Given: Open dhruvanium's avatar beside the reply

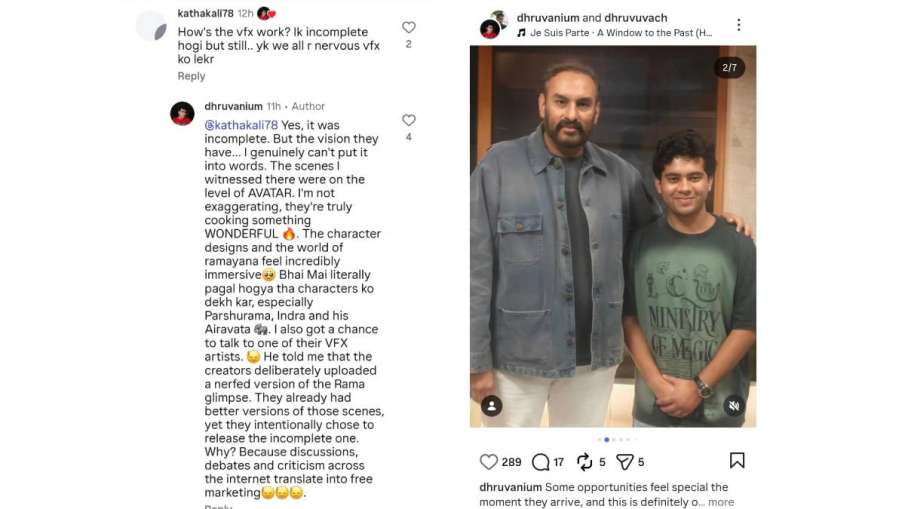Looking at the screenshot, I should (x=182, y=114).
